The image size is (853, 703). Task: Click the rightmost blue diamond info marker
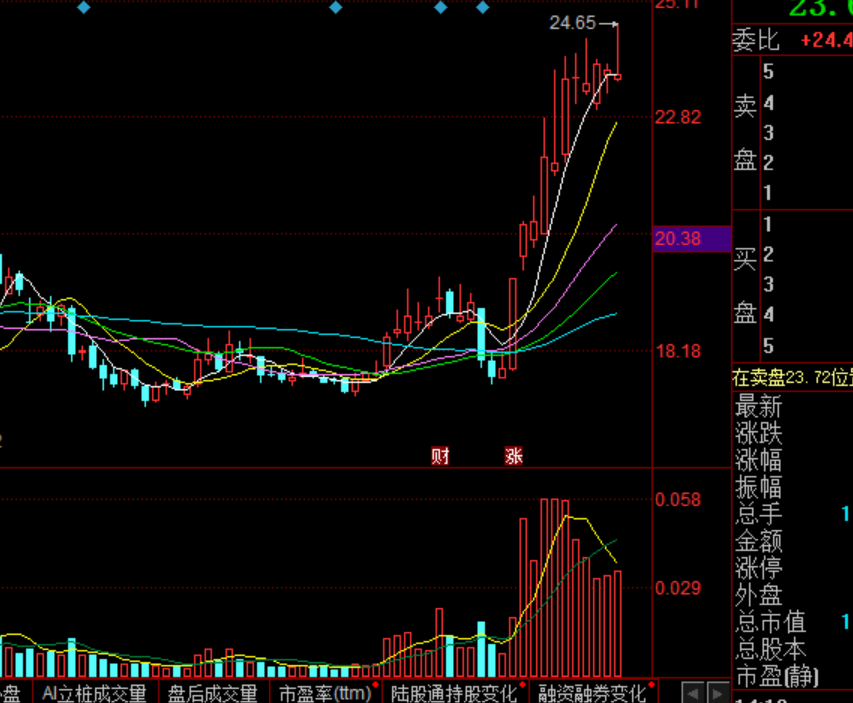pyautogui.click(x=483, y=8)
